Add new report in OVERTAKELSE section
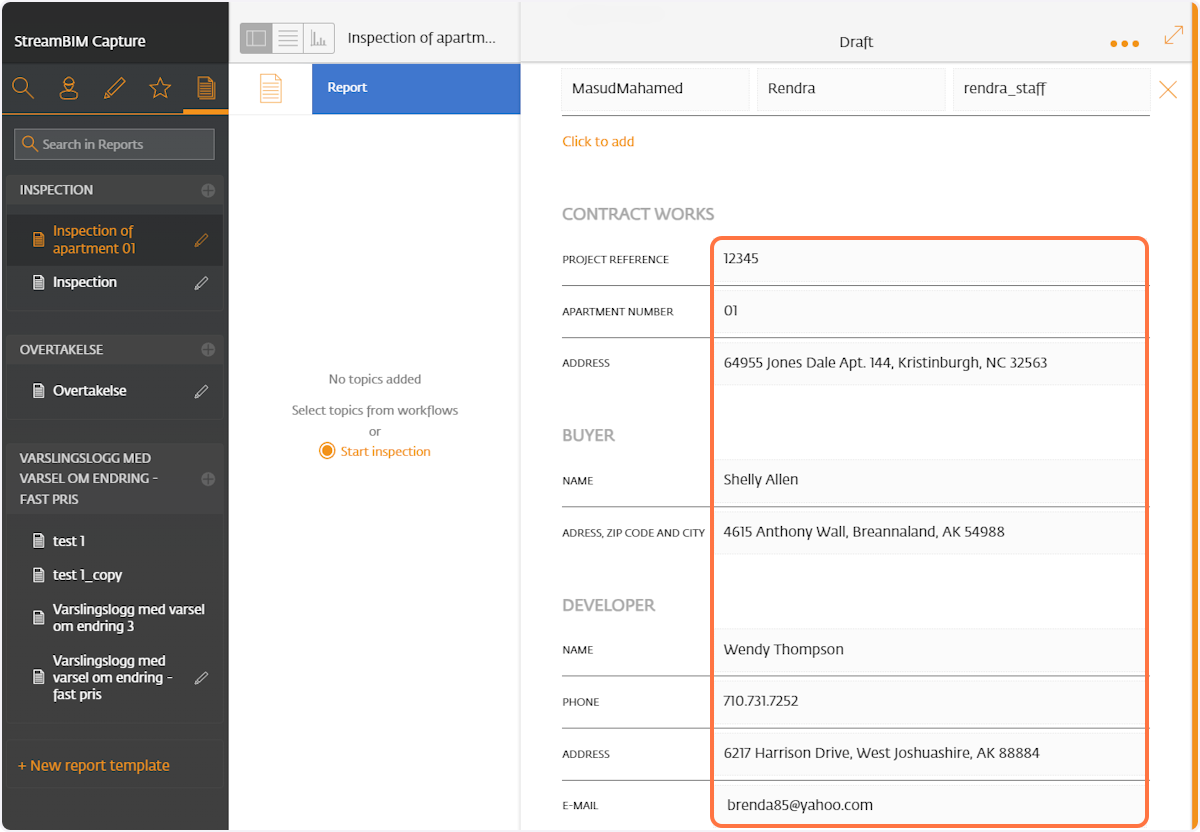This screenshot has height=832, width=1200. (x=208, y=350)
